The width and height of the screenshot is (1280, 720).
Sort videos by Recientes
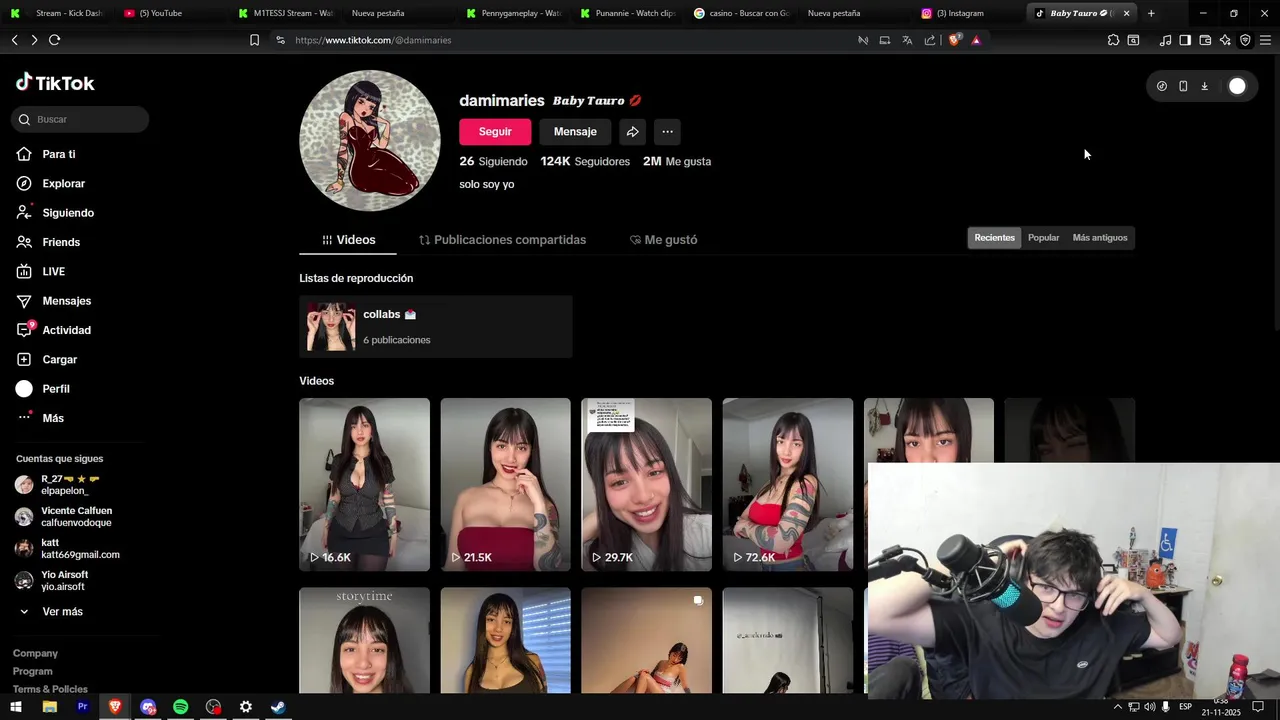[x=994, y=237]
